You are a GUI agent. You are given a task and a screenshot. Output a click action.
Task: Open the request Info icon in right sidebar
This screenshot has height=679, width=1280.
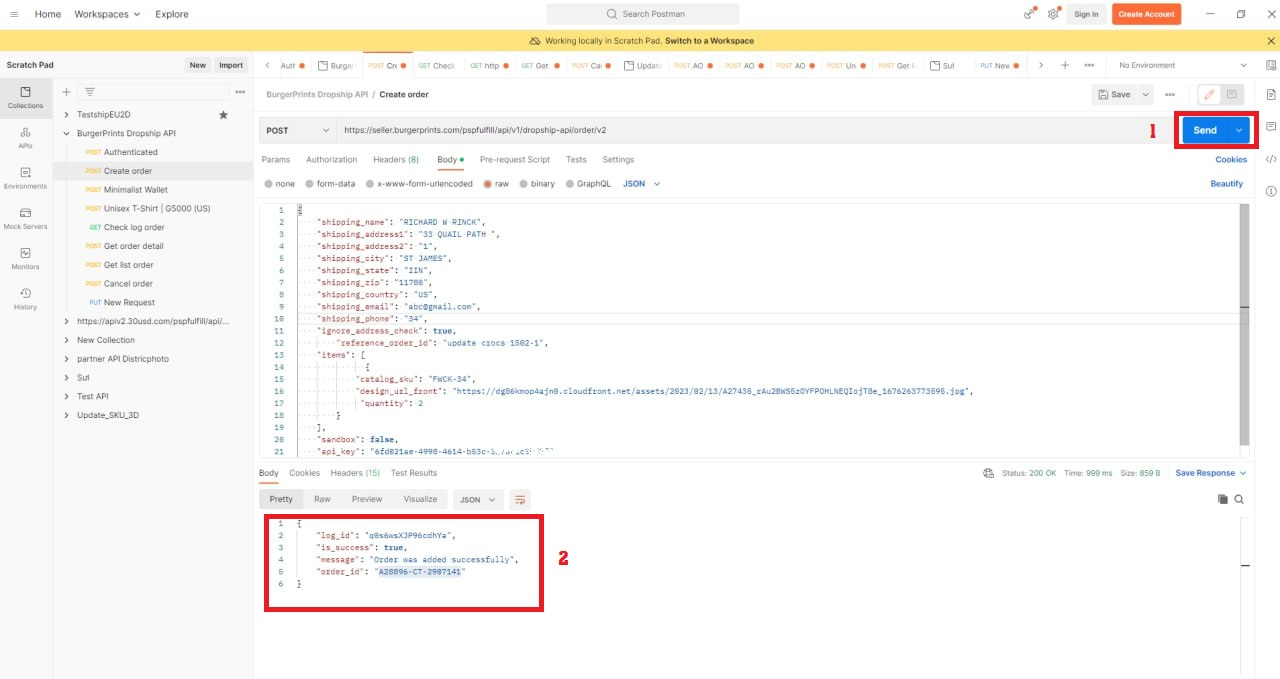(x=1271, y=191)
